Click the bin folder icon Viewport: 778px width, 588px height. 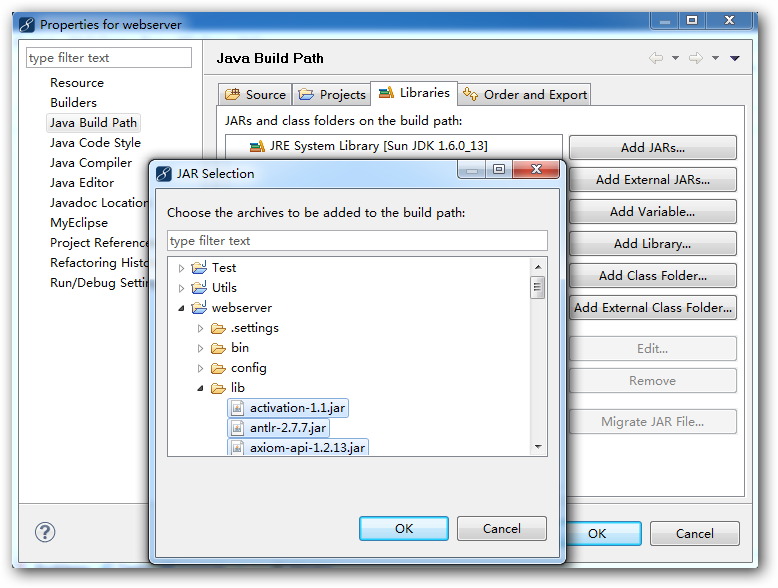pos(218,348)
